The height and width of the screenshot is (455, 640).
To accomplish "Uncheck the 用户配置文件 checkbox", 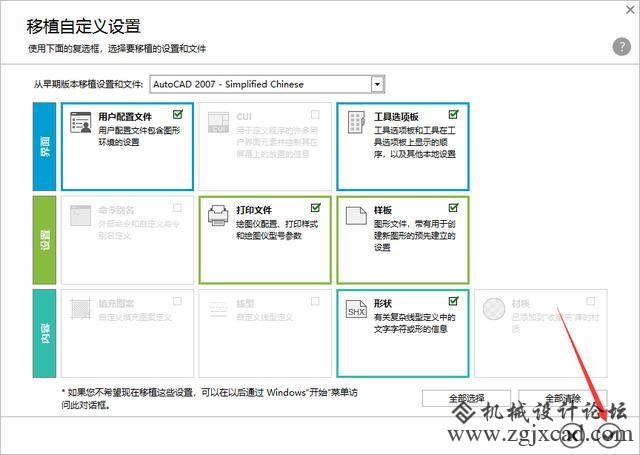I will [178, 114].
